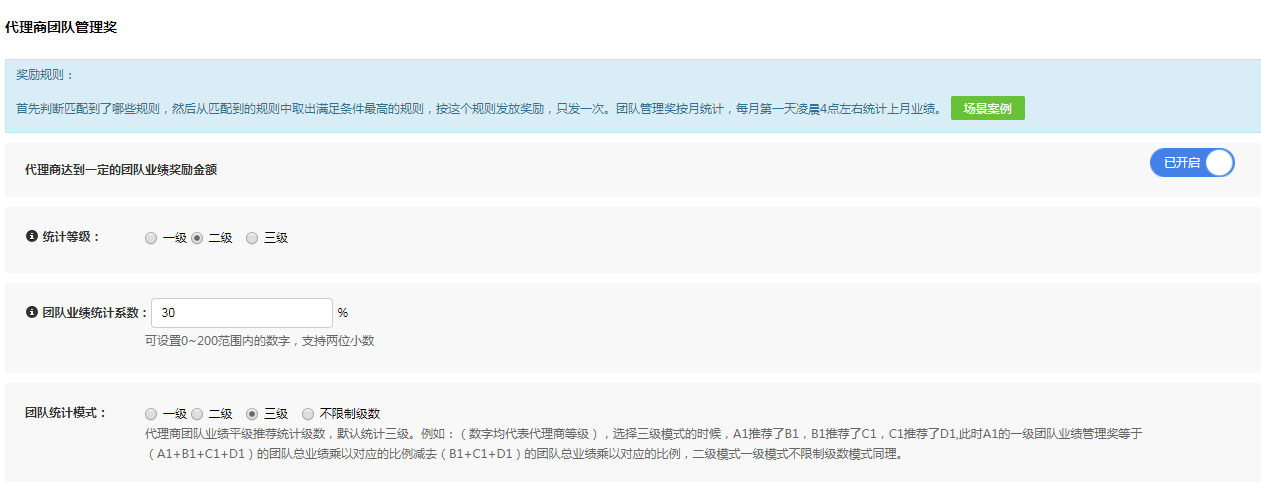Click the 奖励规则 label in the blue box
The width and height of the screenshot is (1261, 482).
coord(45,75)
